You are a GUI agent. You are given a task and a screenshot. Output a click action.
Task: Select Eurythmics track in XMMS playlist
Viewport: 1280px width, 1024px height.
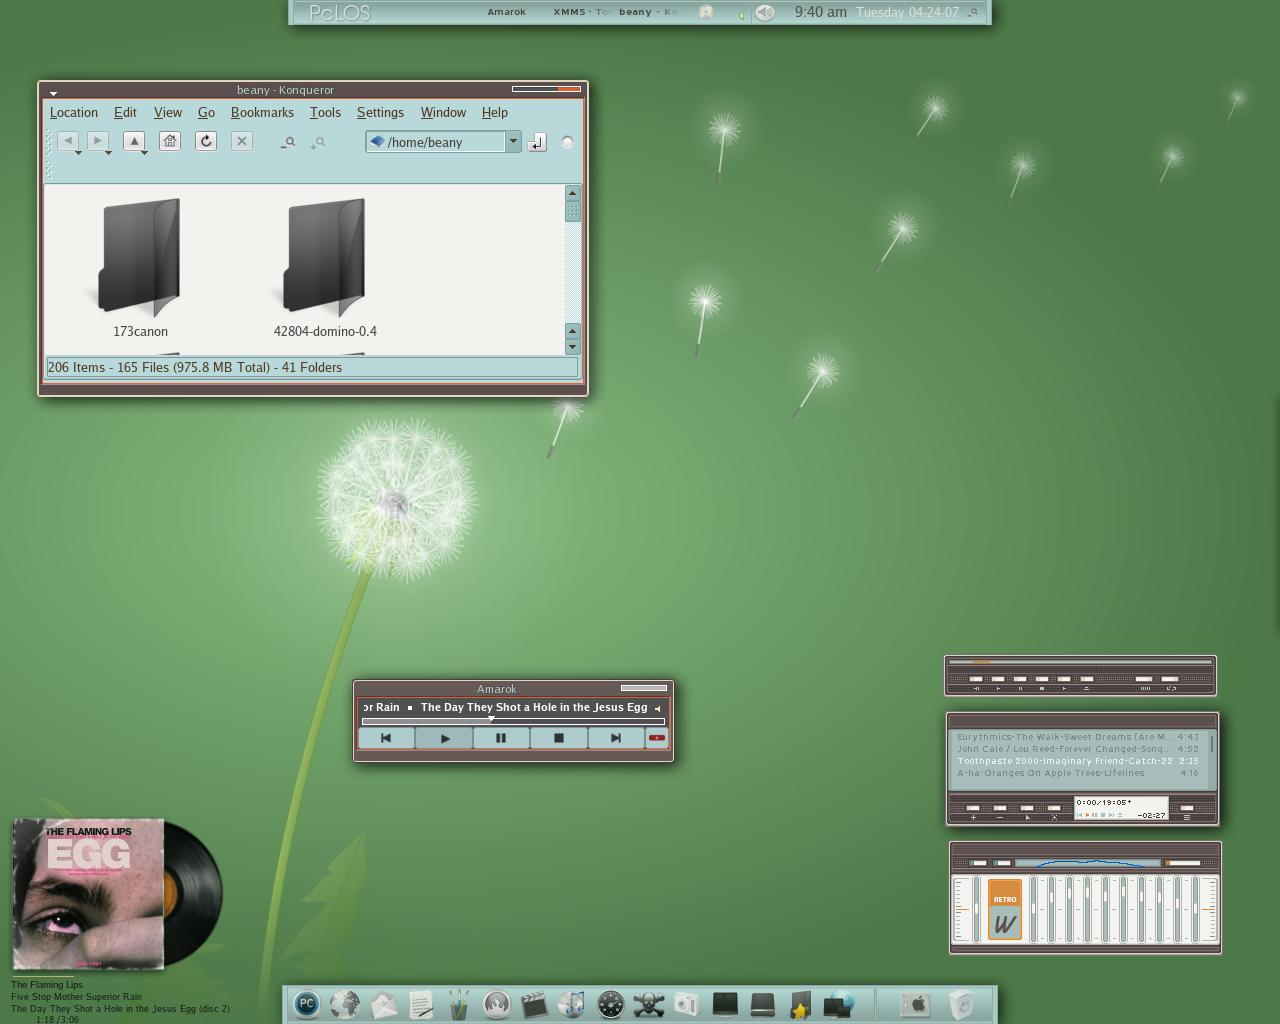(1078, 737)
